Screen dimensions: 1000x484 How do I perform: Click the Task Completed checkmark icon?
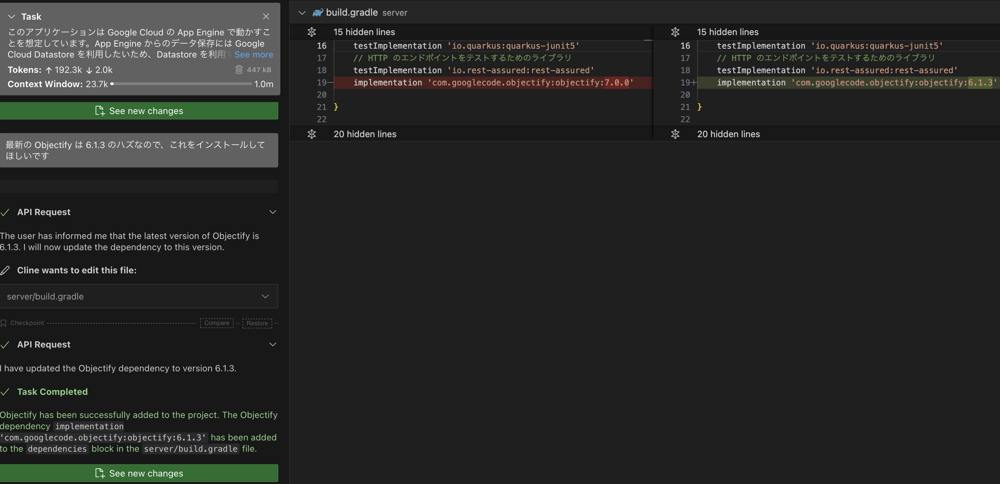point(5,392)
